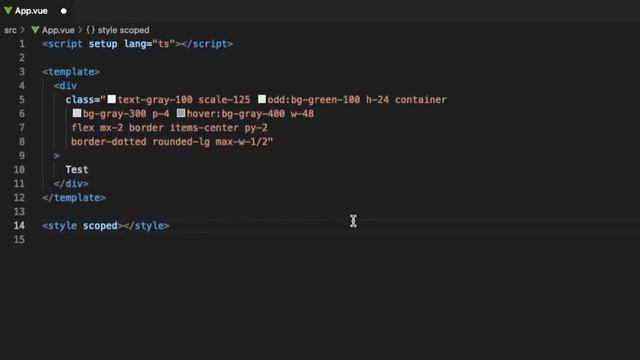This screenshot has width=640, height=360.
Task: Click the closing </template> tag
Action: 74,198
